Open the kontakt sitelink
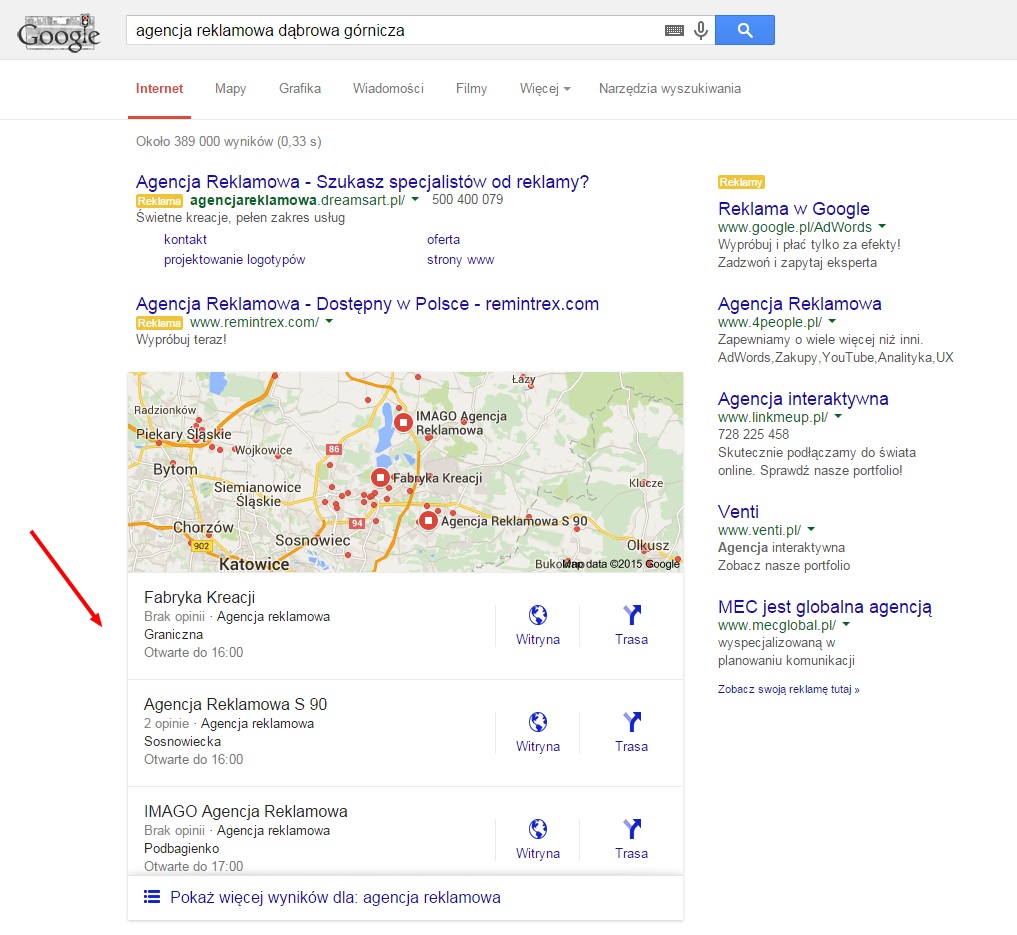 185,239
